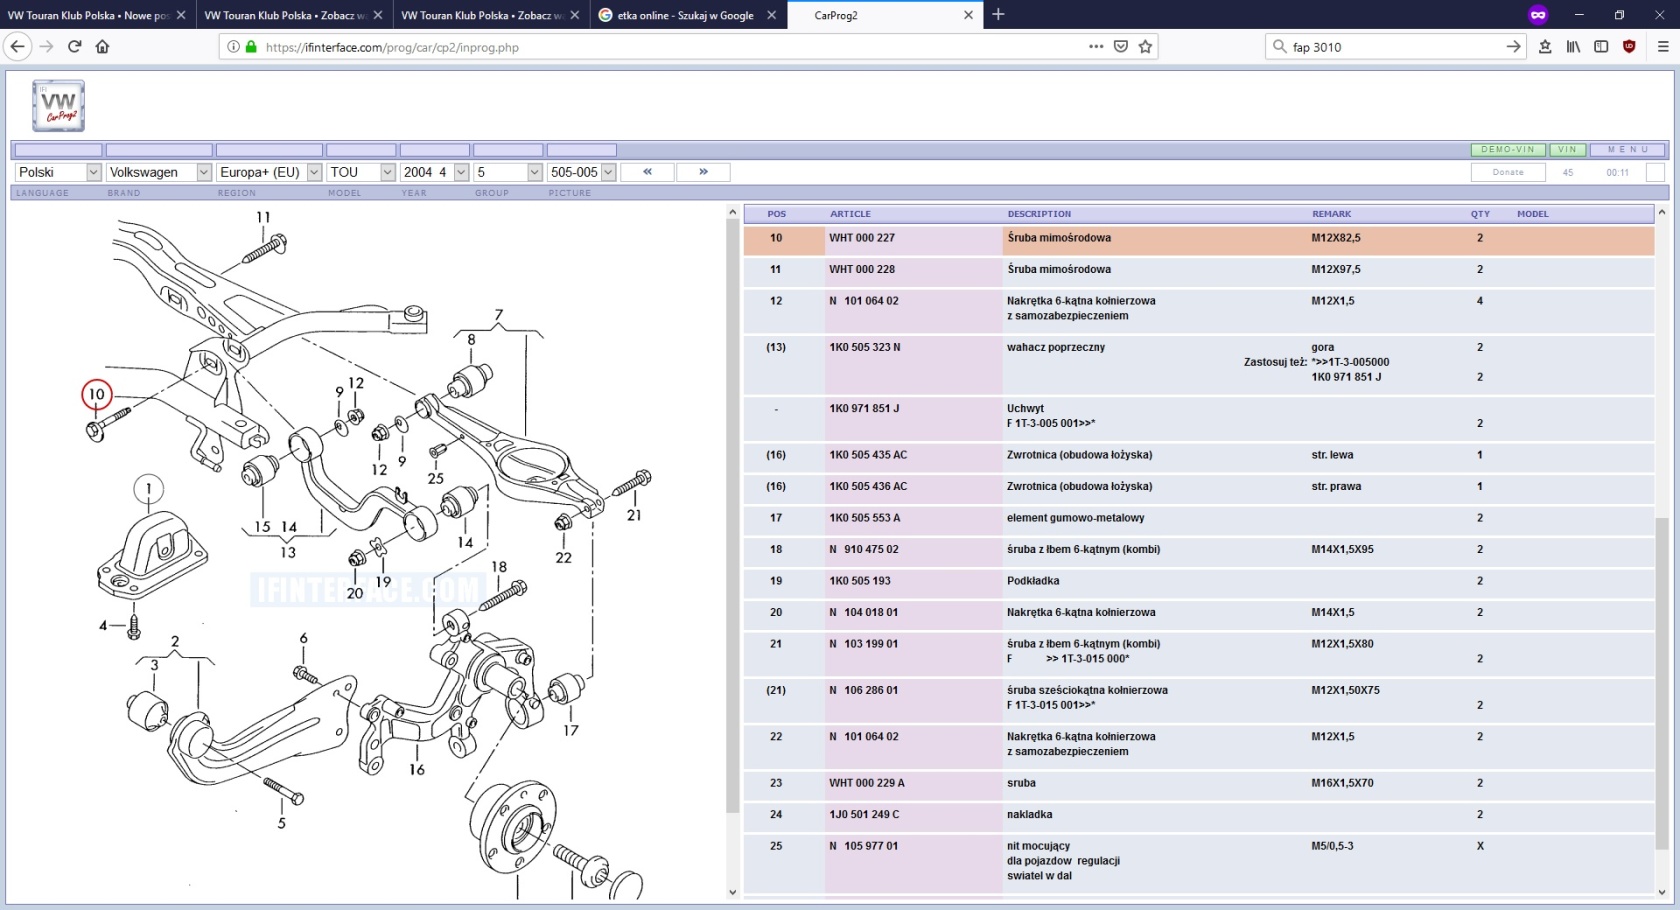The width and height of the screenshot is (1680, 910).
Task: Open the Picture dropdown showing 505-005
Action: 582,172
